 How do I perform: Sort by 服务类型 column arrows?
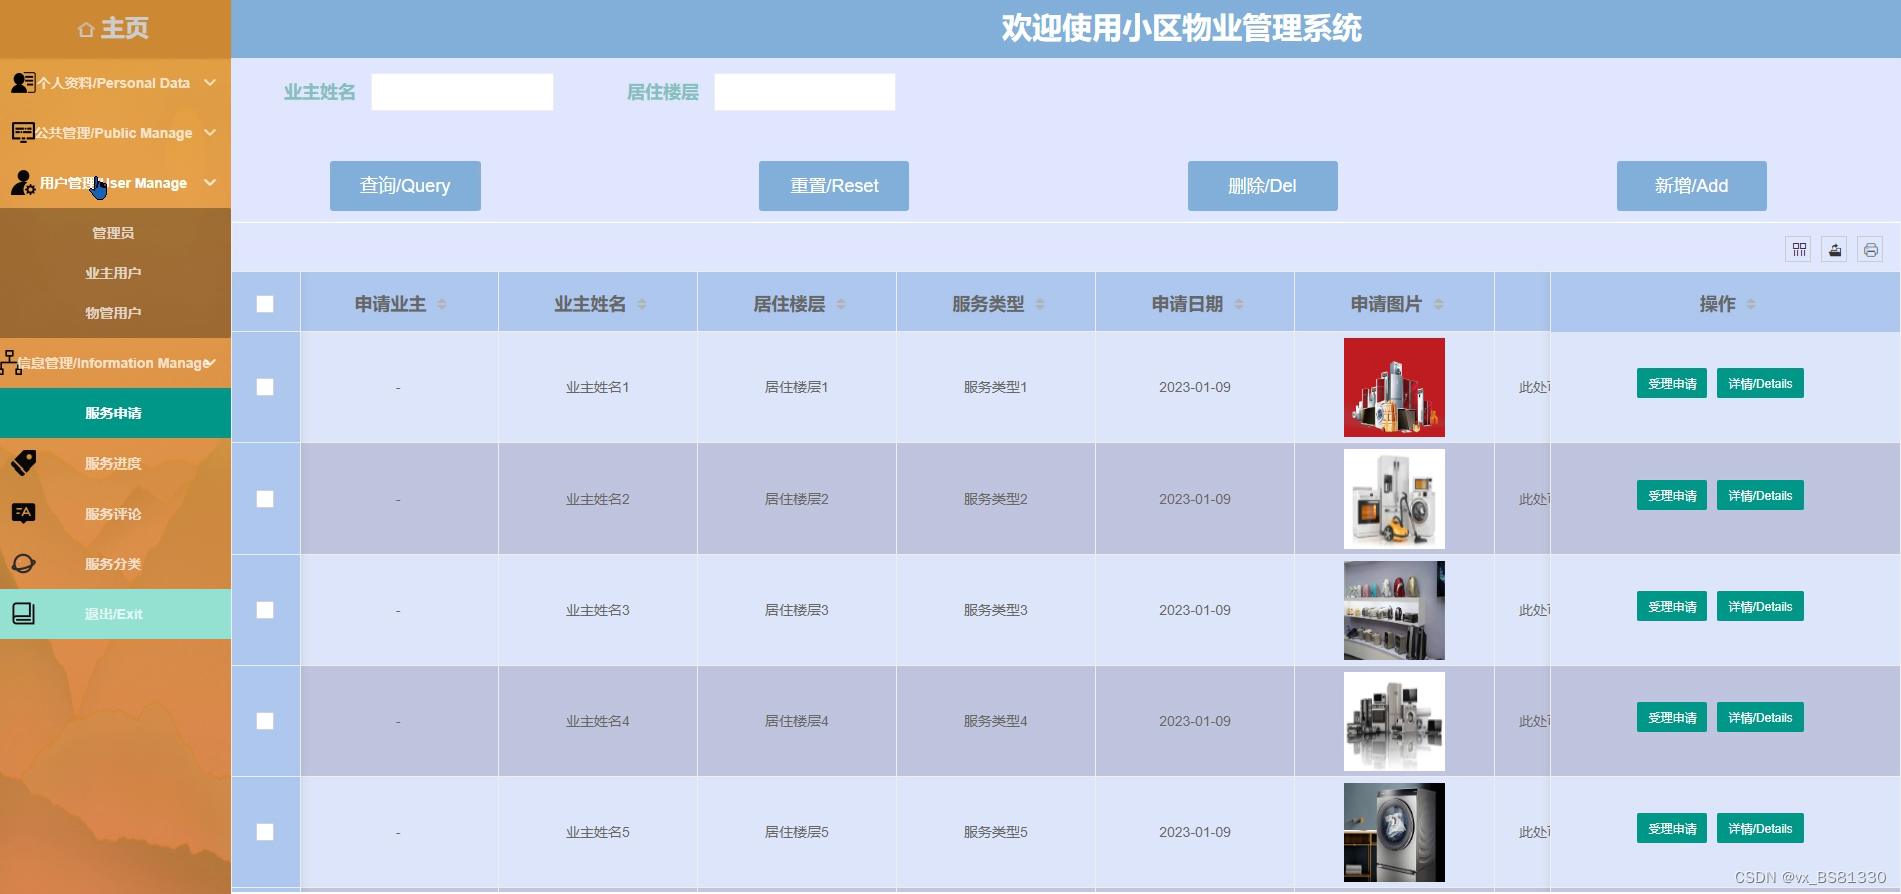pyautogui.click(x=1040, y=304)
